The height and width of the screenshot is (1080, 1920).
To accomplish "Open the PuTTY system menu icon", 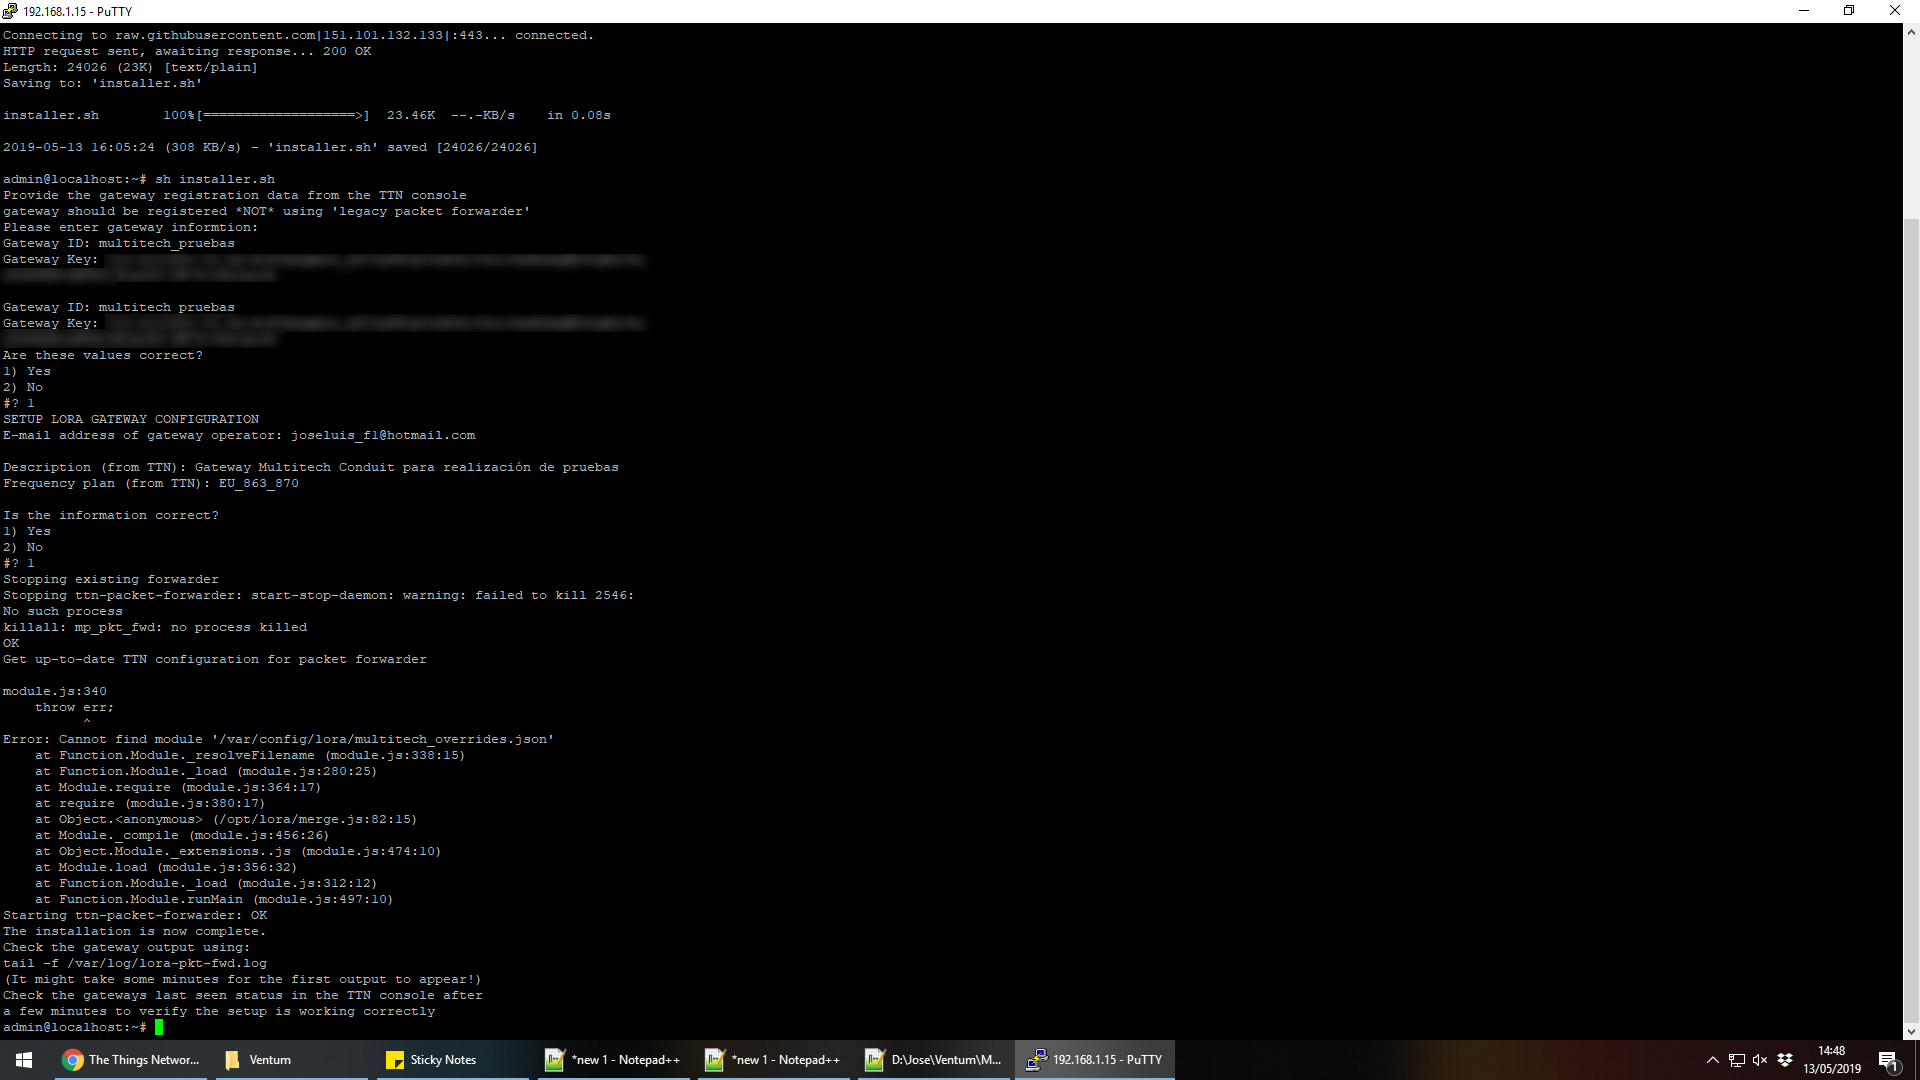I will pyautogui.click(x=10, y=11).
